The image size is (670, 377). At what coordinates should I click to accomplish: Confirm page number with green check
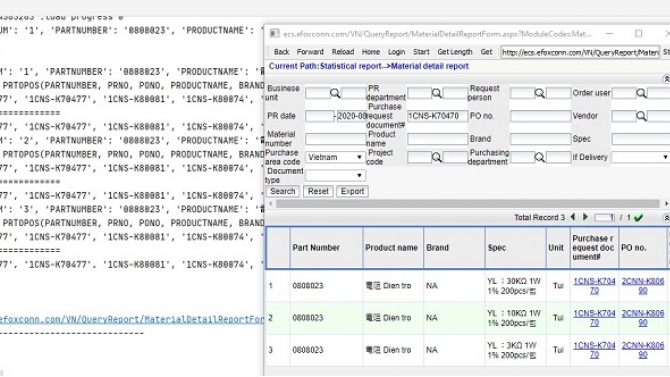[638, 218]
